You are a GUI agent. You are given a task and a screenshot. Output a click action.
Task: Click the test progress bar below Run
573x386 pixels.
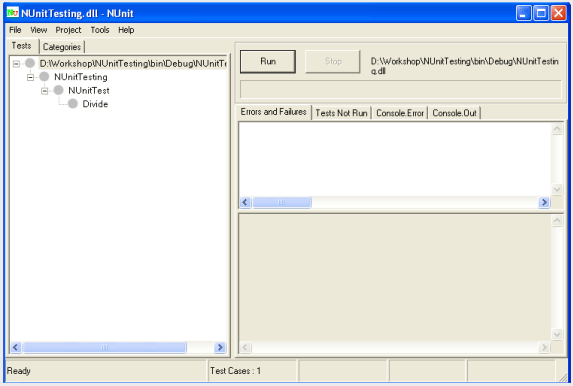tap(401, 90)
